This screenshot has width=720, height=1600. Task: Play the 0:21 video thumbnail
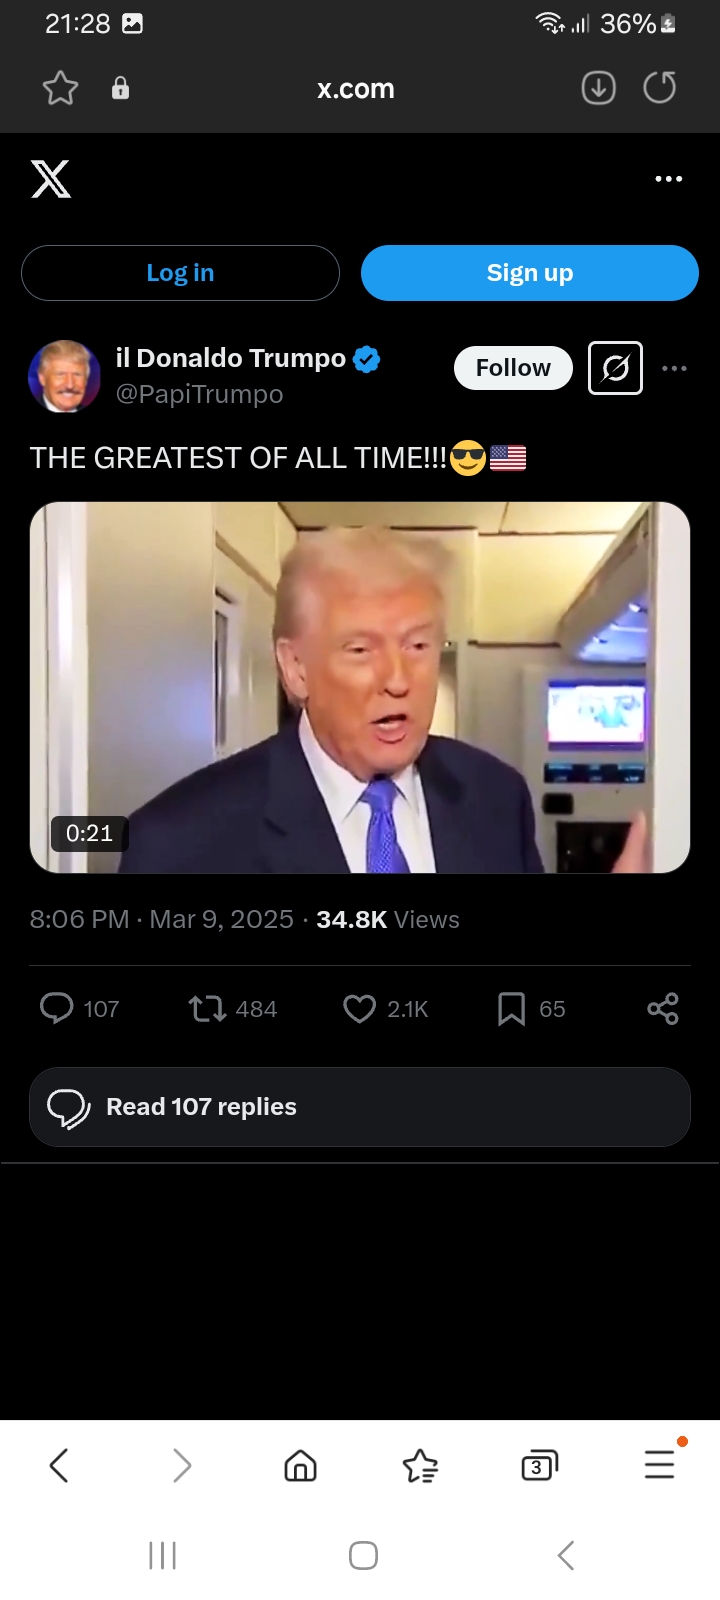click(360, 688)
